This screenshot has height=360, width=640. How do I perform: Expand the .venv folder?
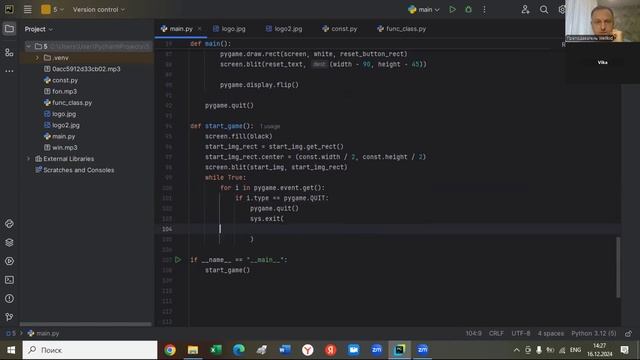click(37, 58)
